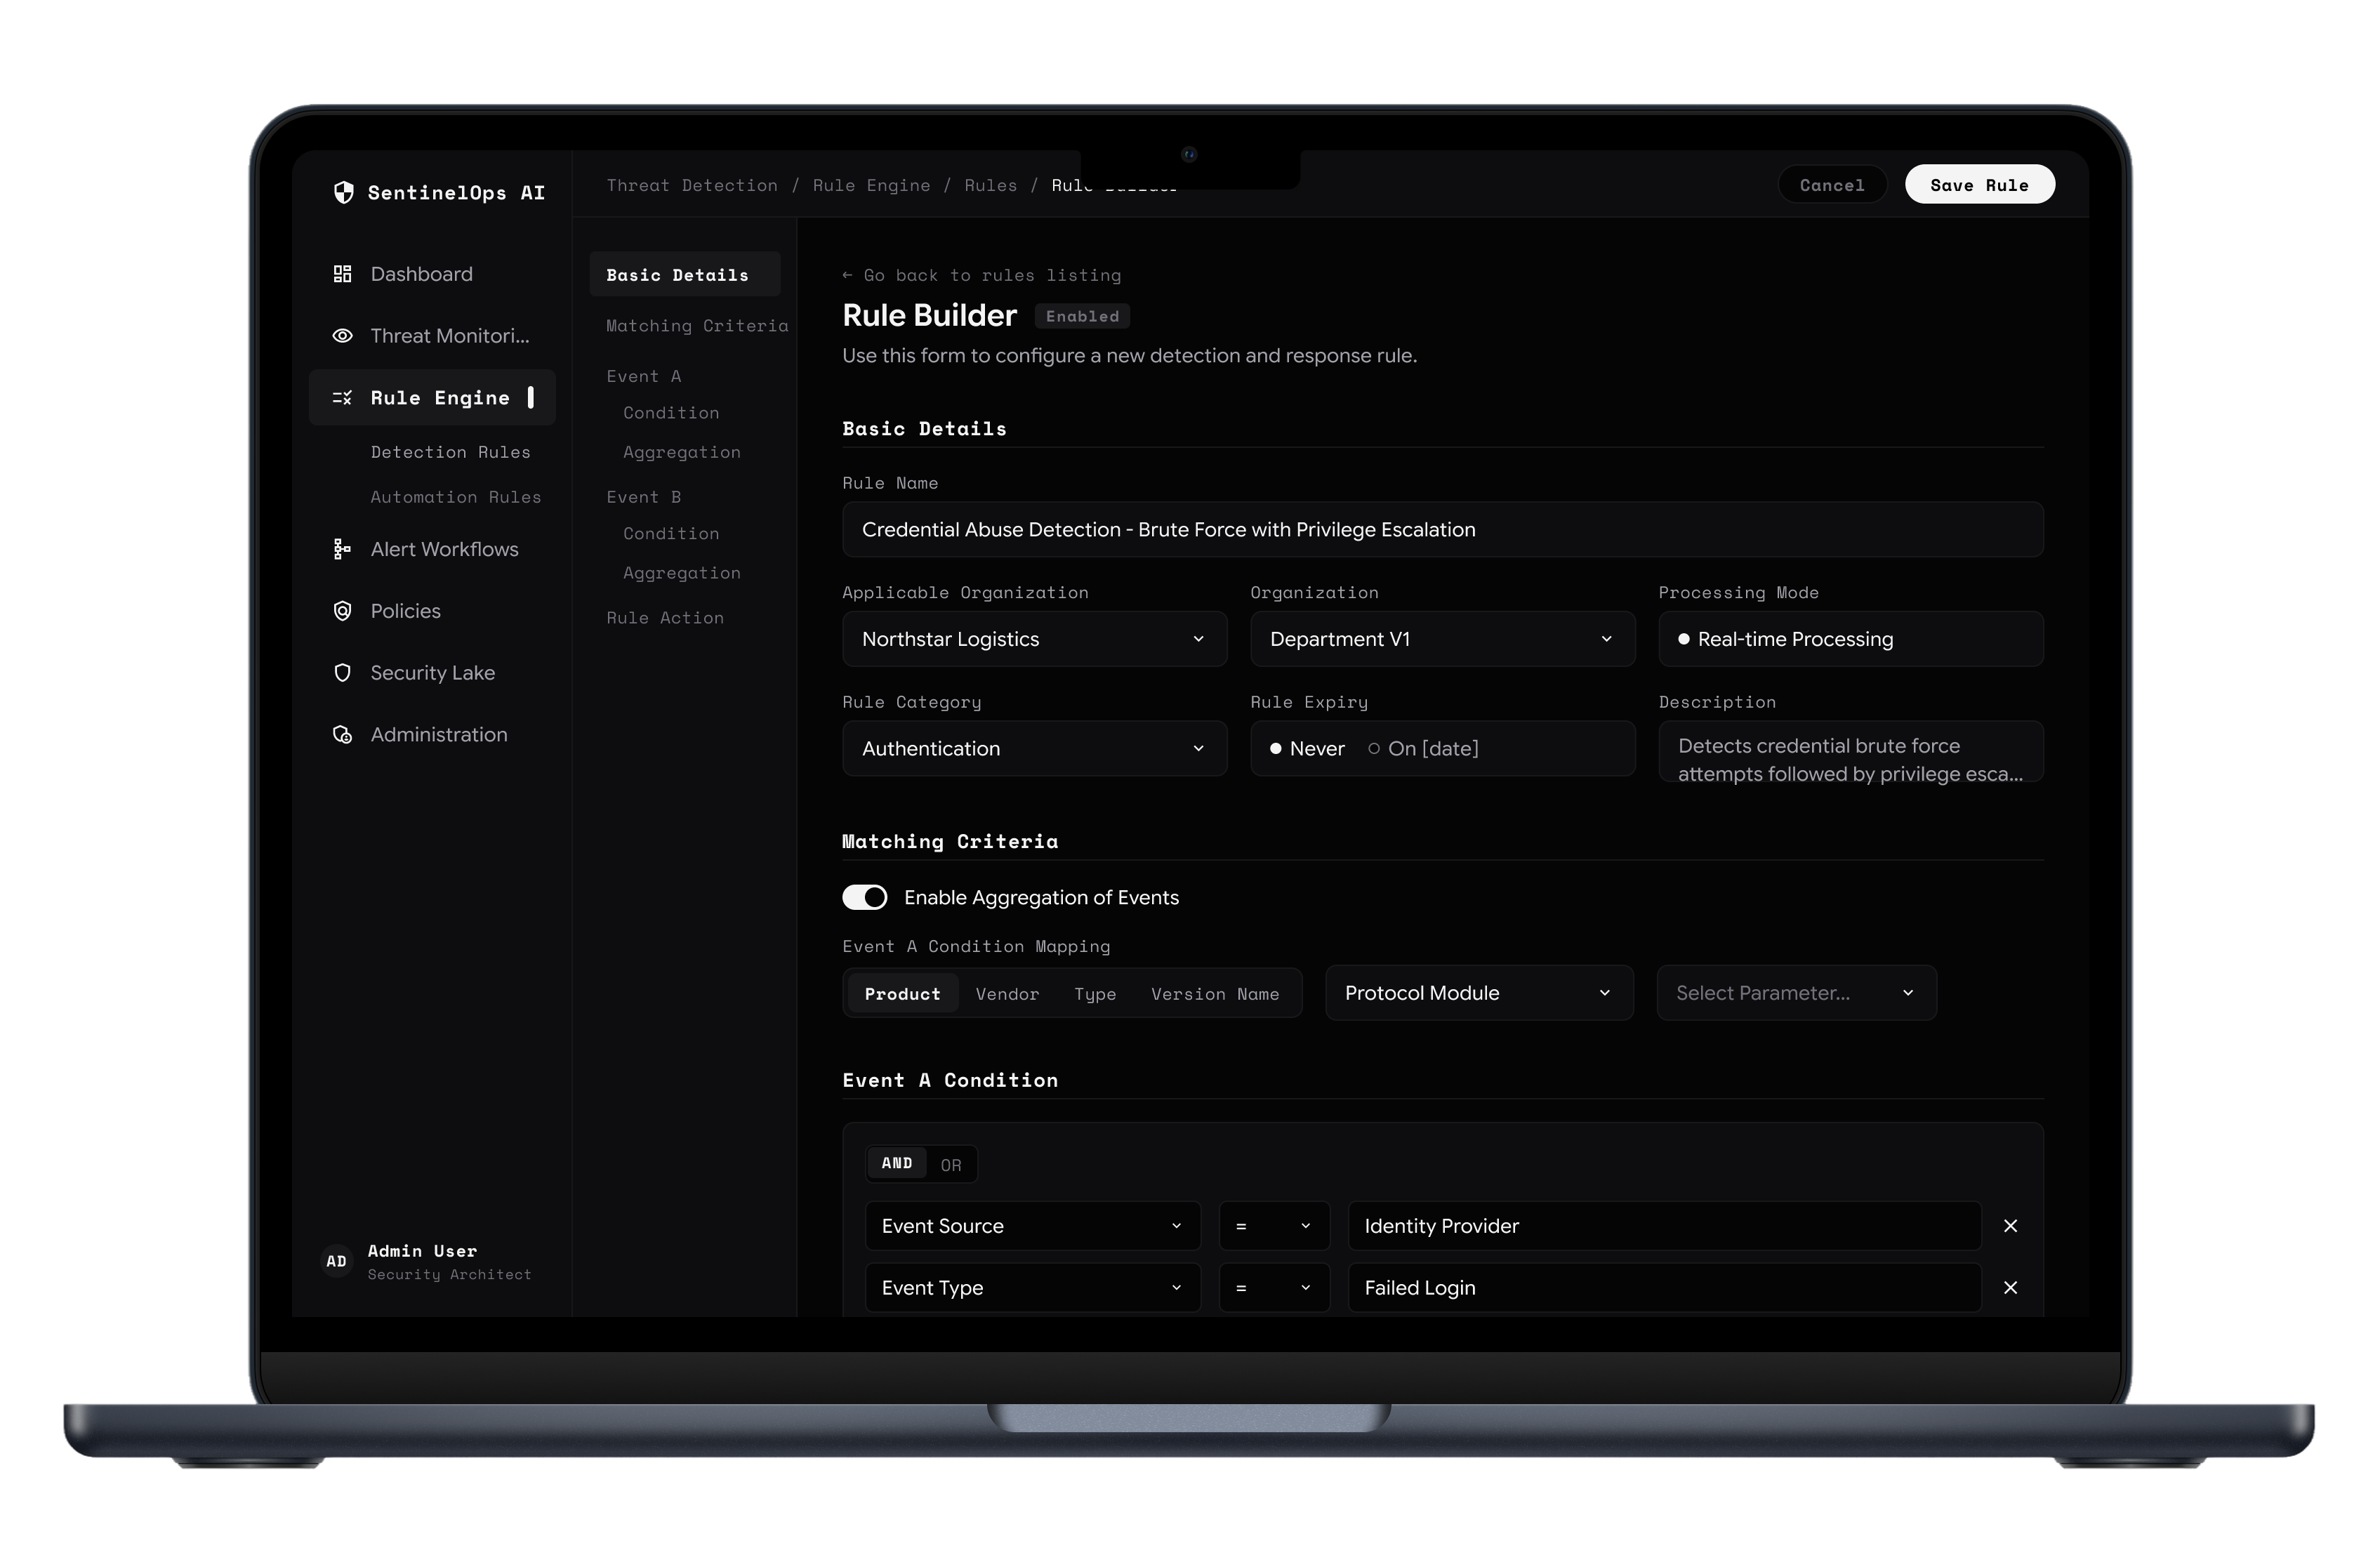Choose OR condition operator
Viewport: 2380px width, 1567px height.
pos(951,1165)
